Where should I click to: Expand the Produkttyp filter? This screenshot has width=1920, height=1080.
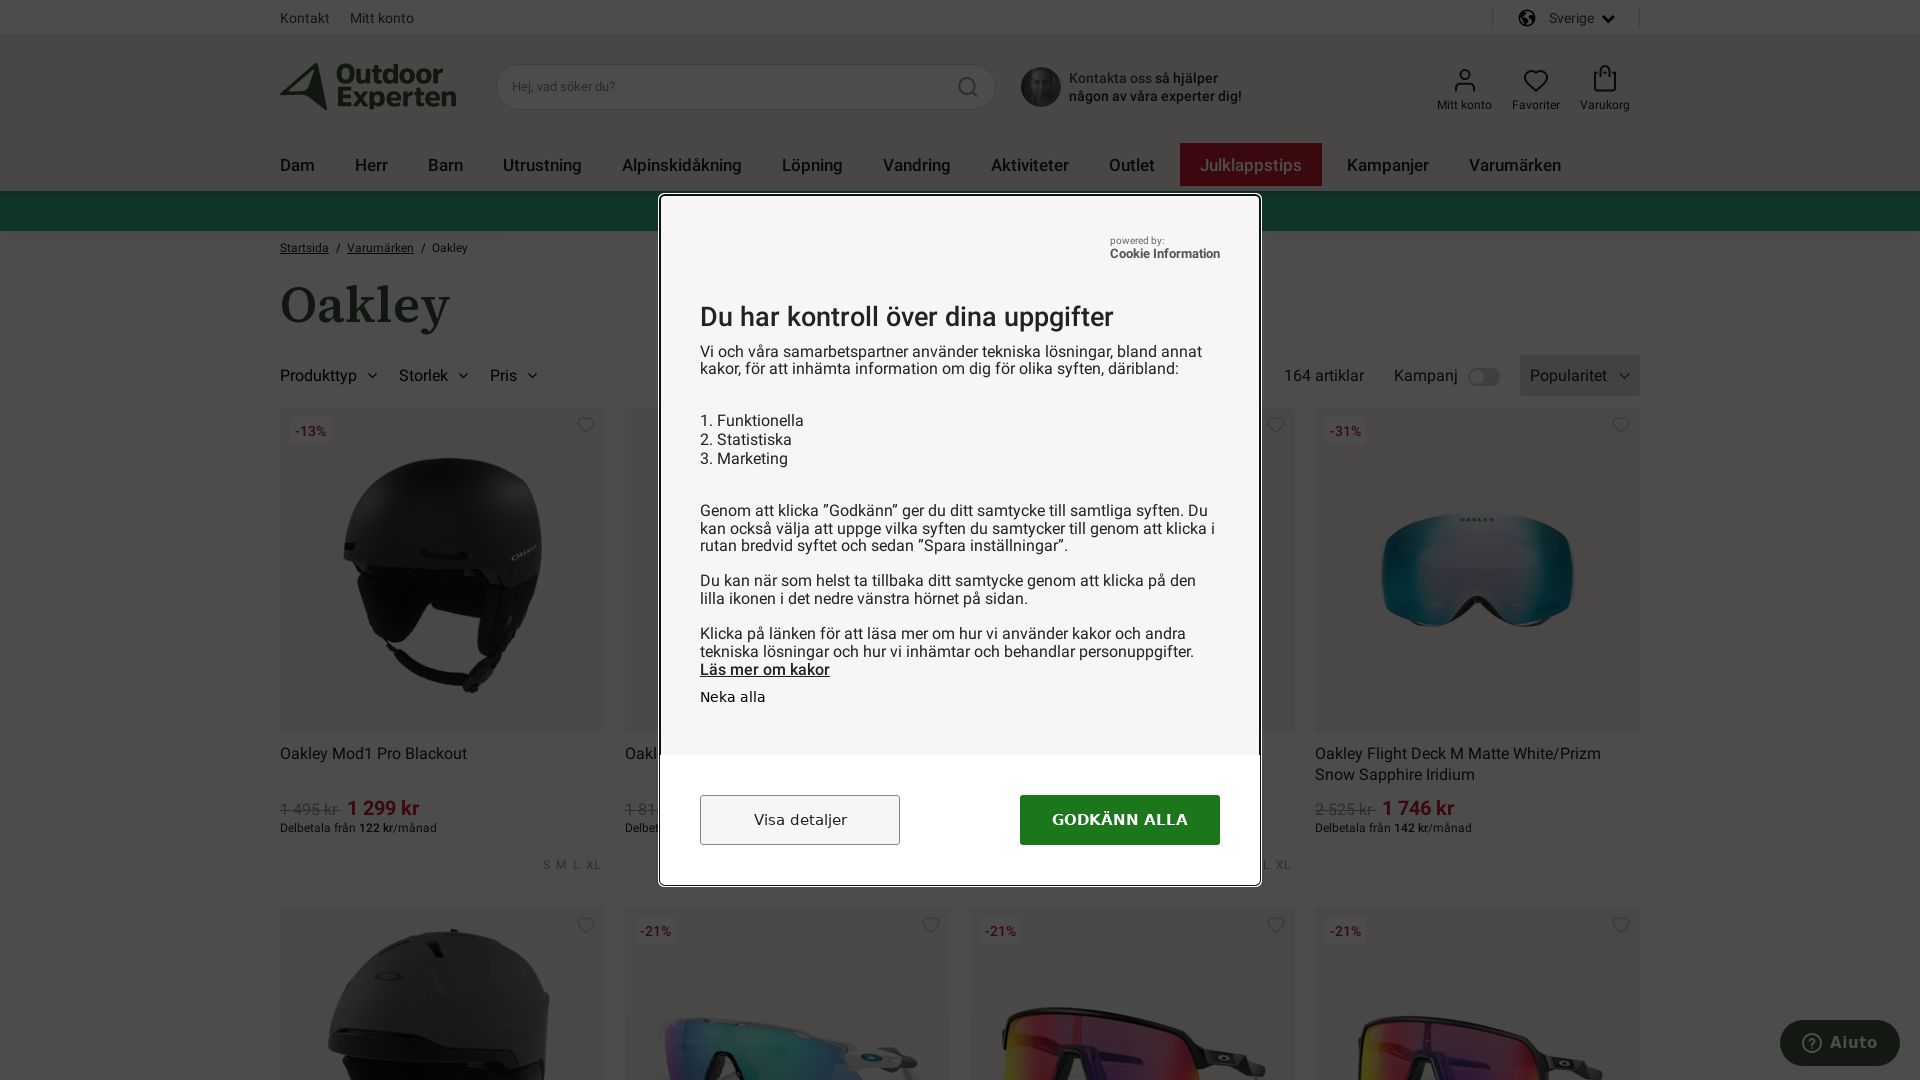pyautogui.click(x=329, y=376)
